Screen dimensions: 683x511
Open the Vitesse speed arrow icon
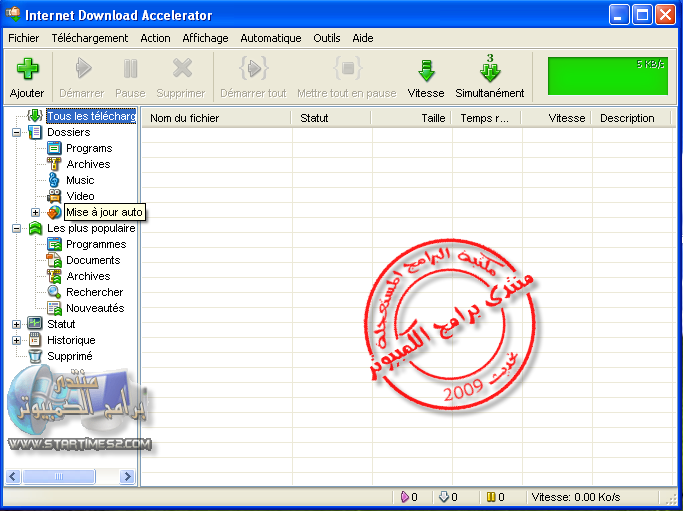(x=426, y=71)
